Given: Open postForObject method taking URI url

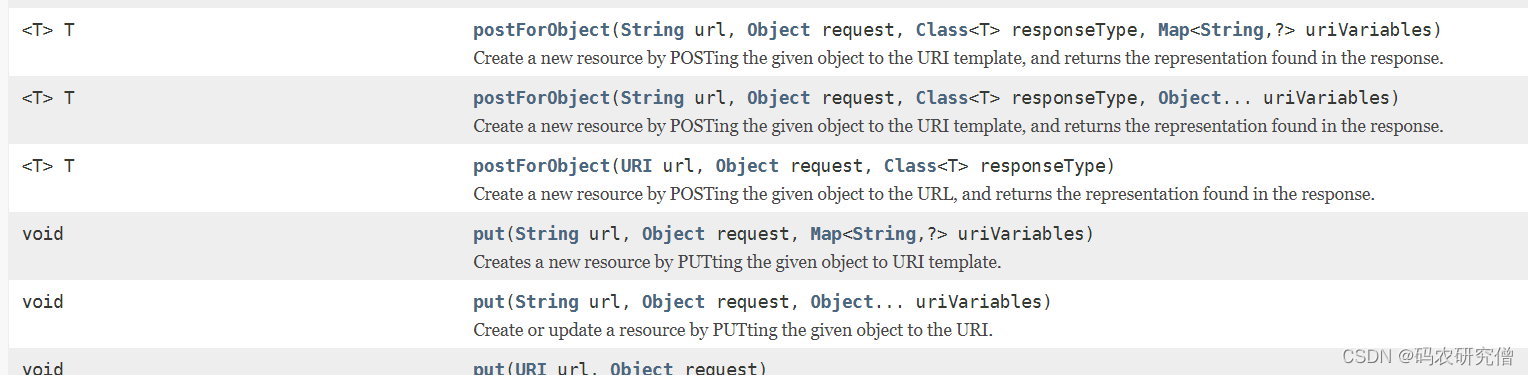Looking at the screenshot, I should 541,166.
